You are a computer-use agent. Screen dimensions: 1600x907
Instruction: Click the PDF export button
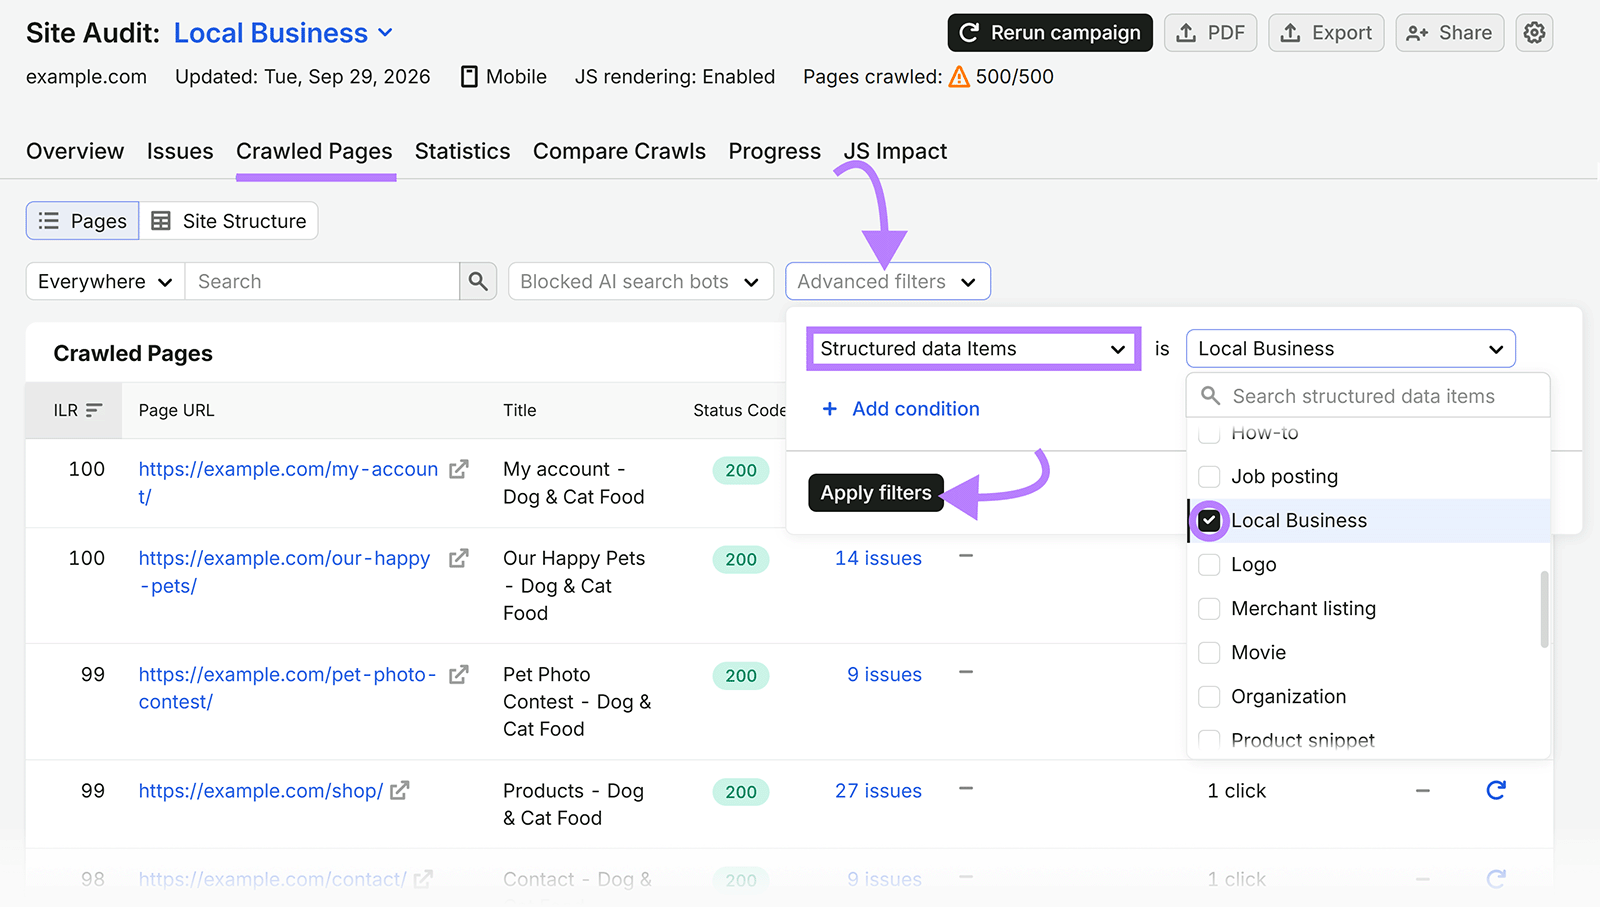pos(1210,33)
